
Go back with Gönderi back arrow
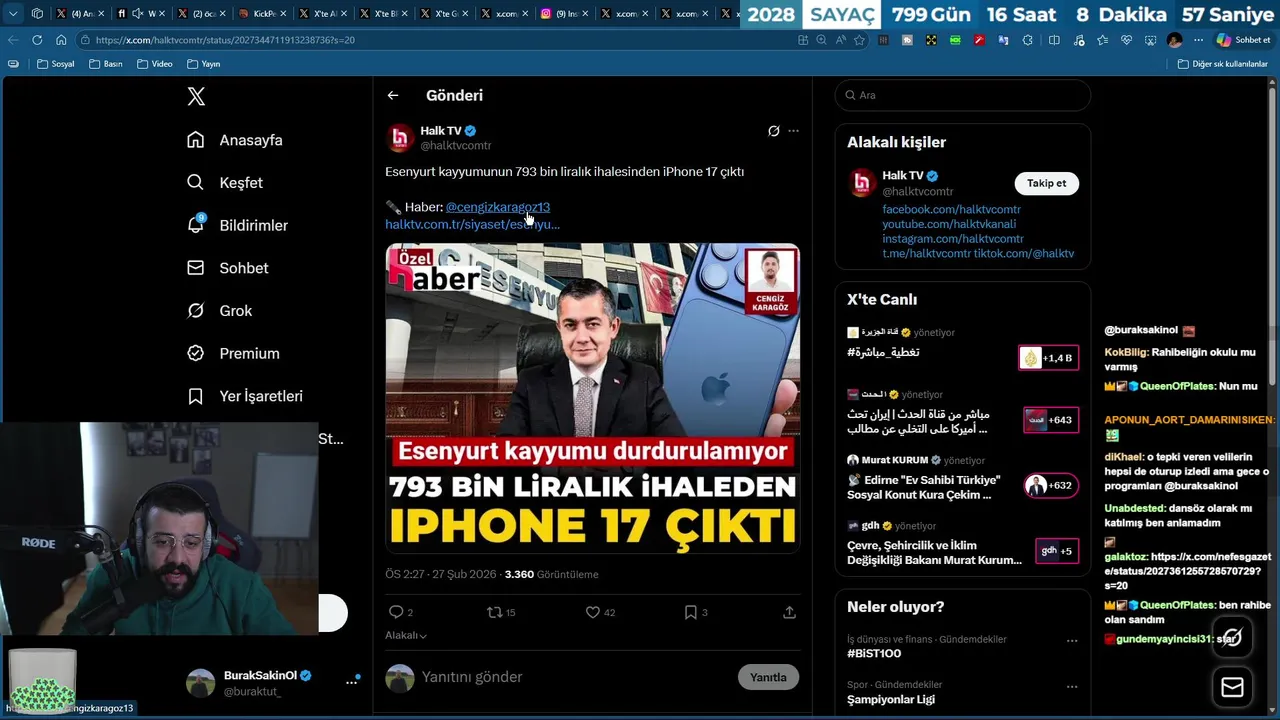[393, 95]
